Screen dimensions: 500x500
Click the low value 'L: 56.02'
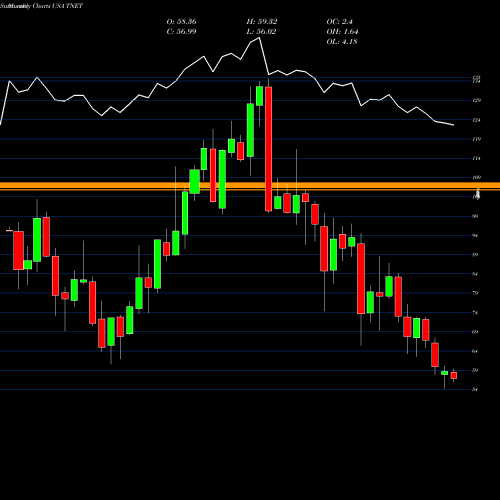point(262,32)
